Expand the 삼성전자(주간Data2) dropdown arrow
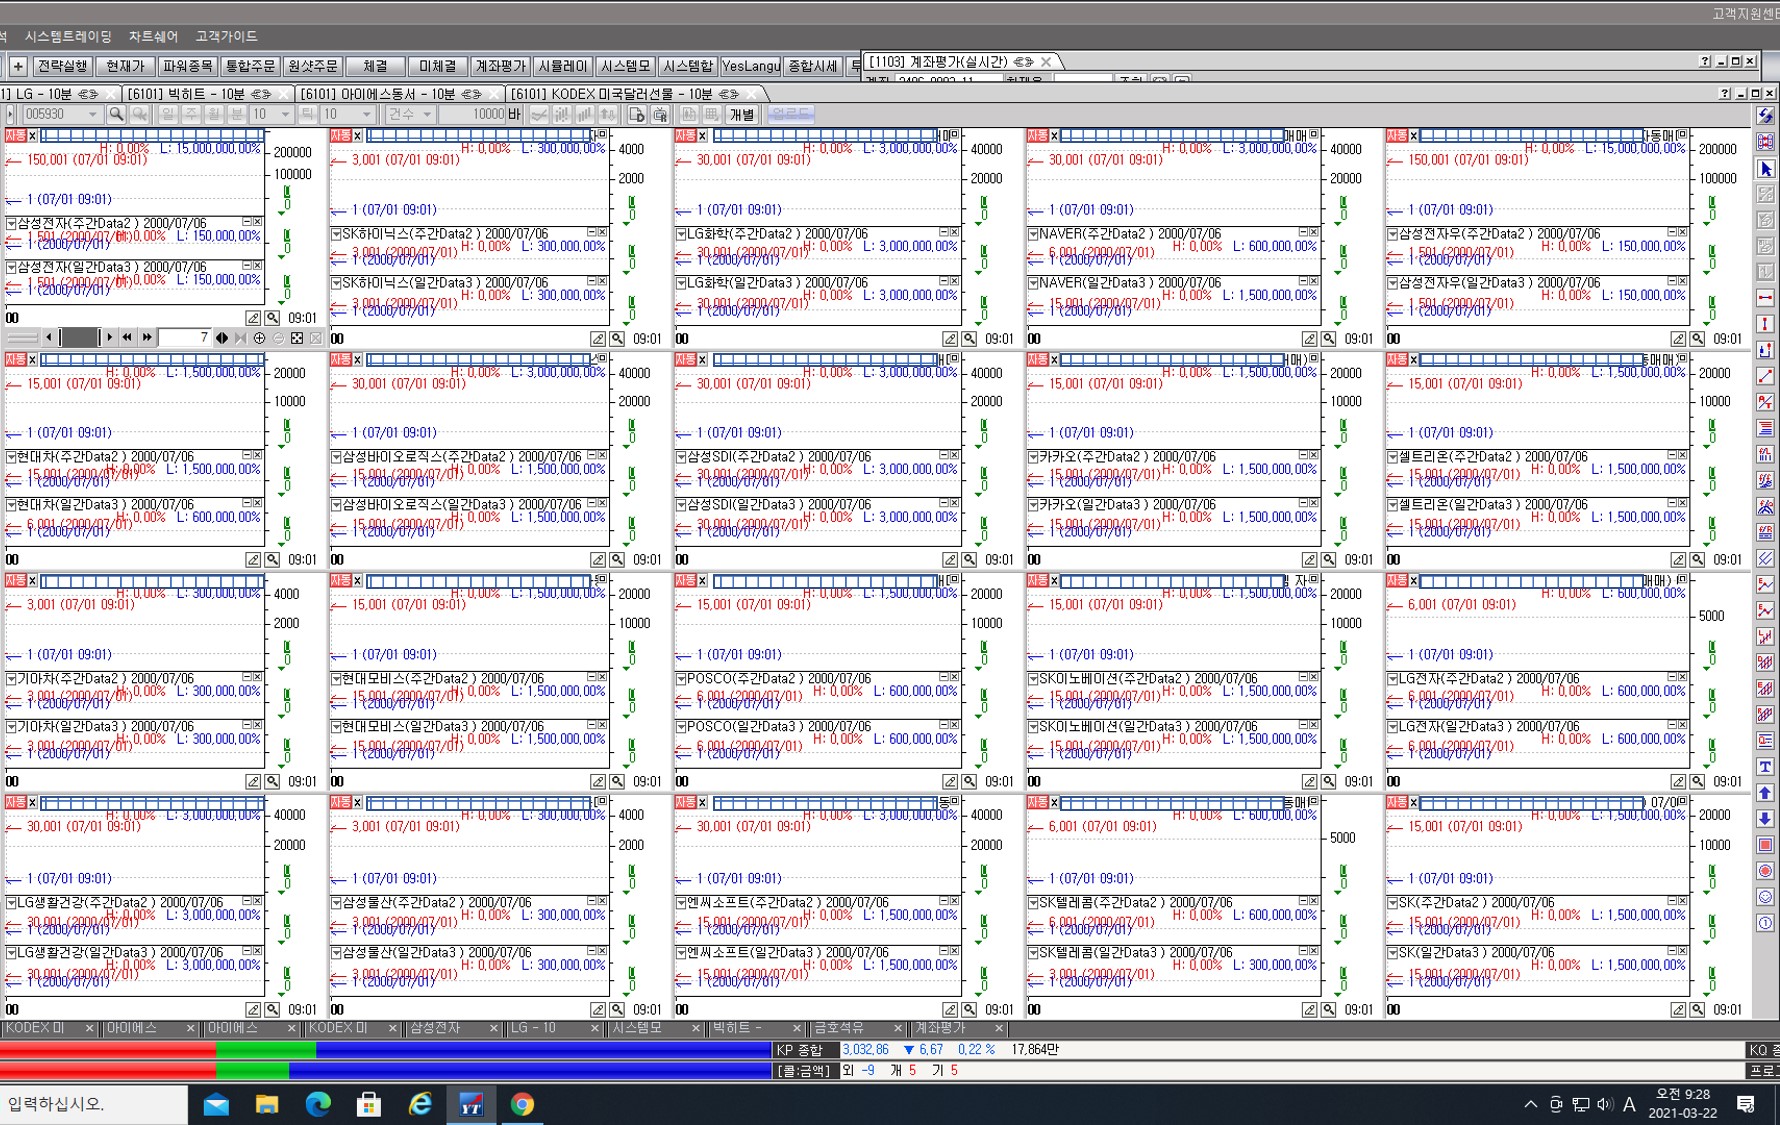Viewport: 1780px width, 1125px height. [x=11, y=223]
